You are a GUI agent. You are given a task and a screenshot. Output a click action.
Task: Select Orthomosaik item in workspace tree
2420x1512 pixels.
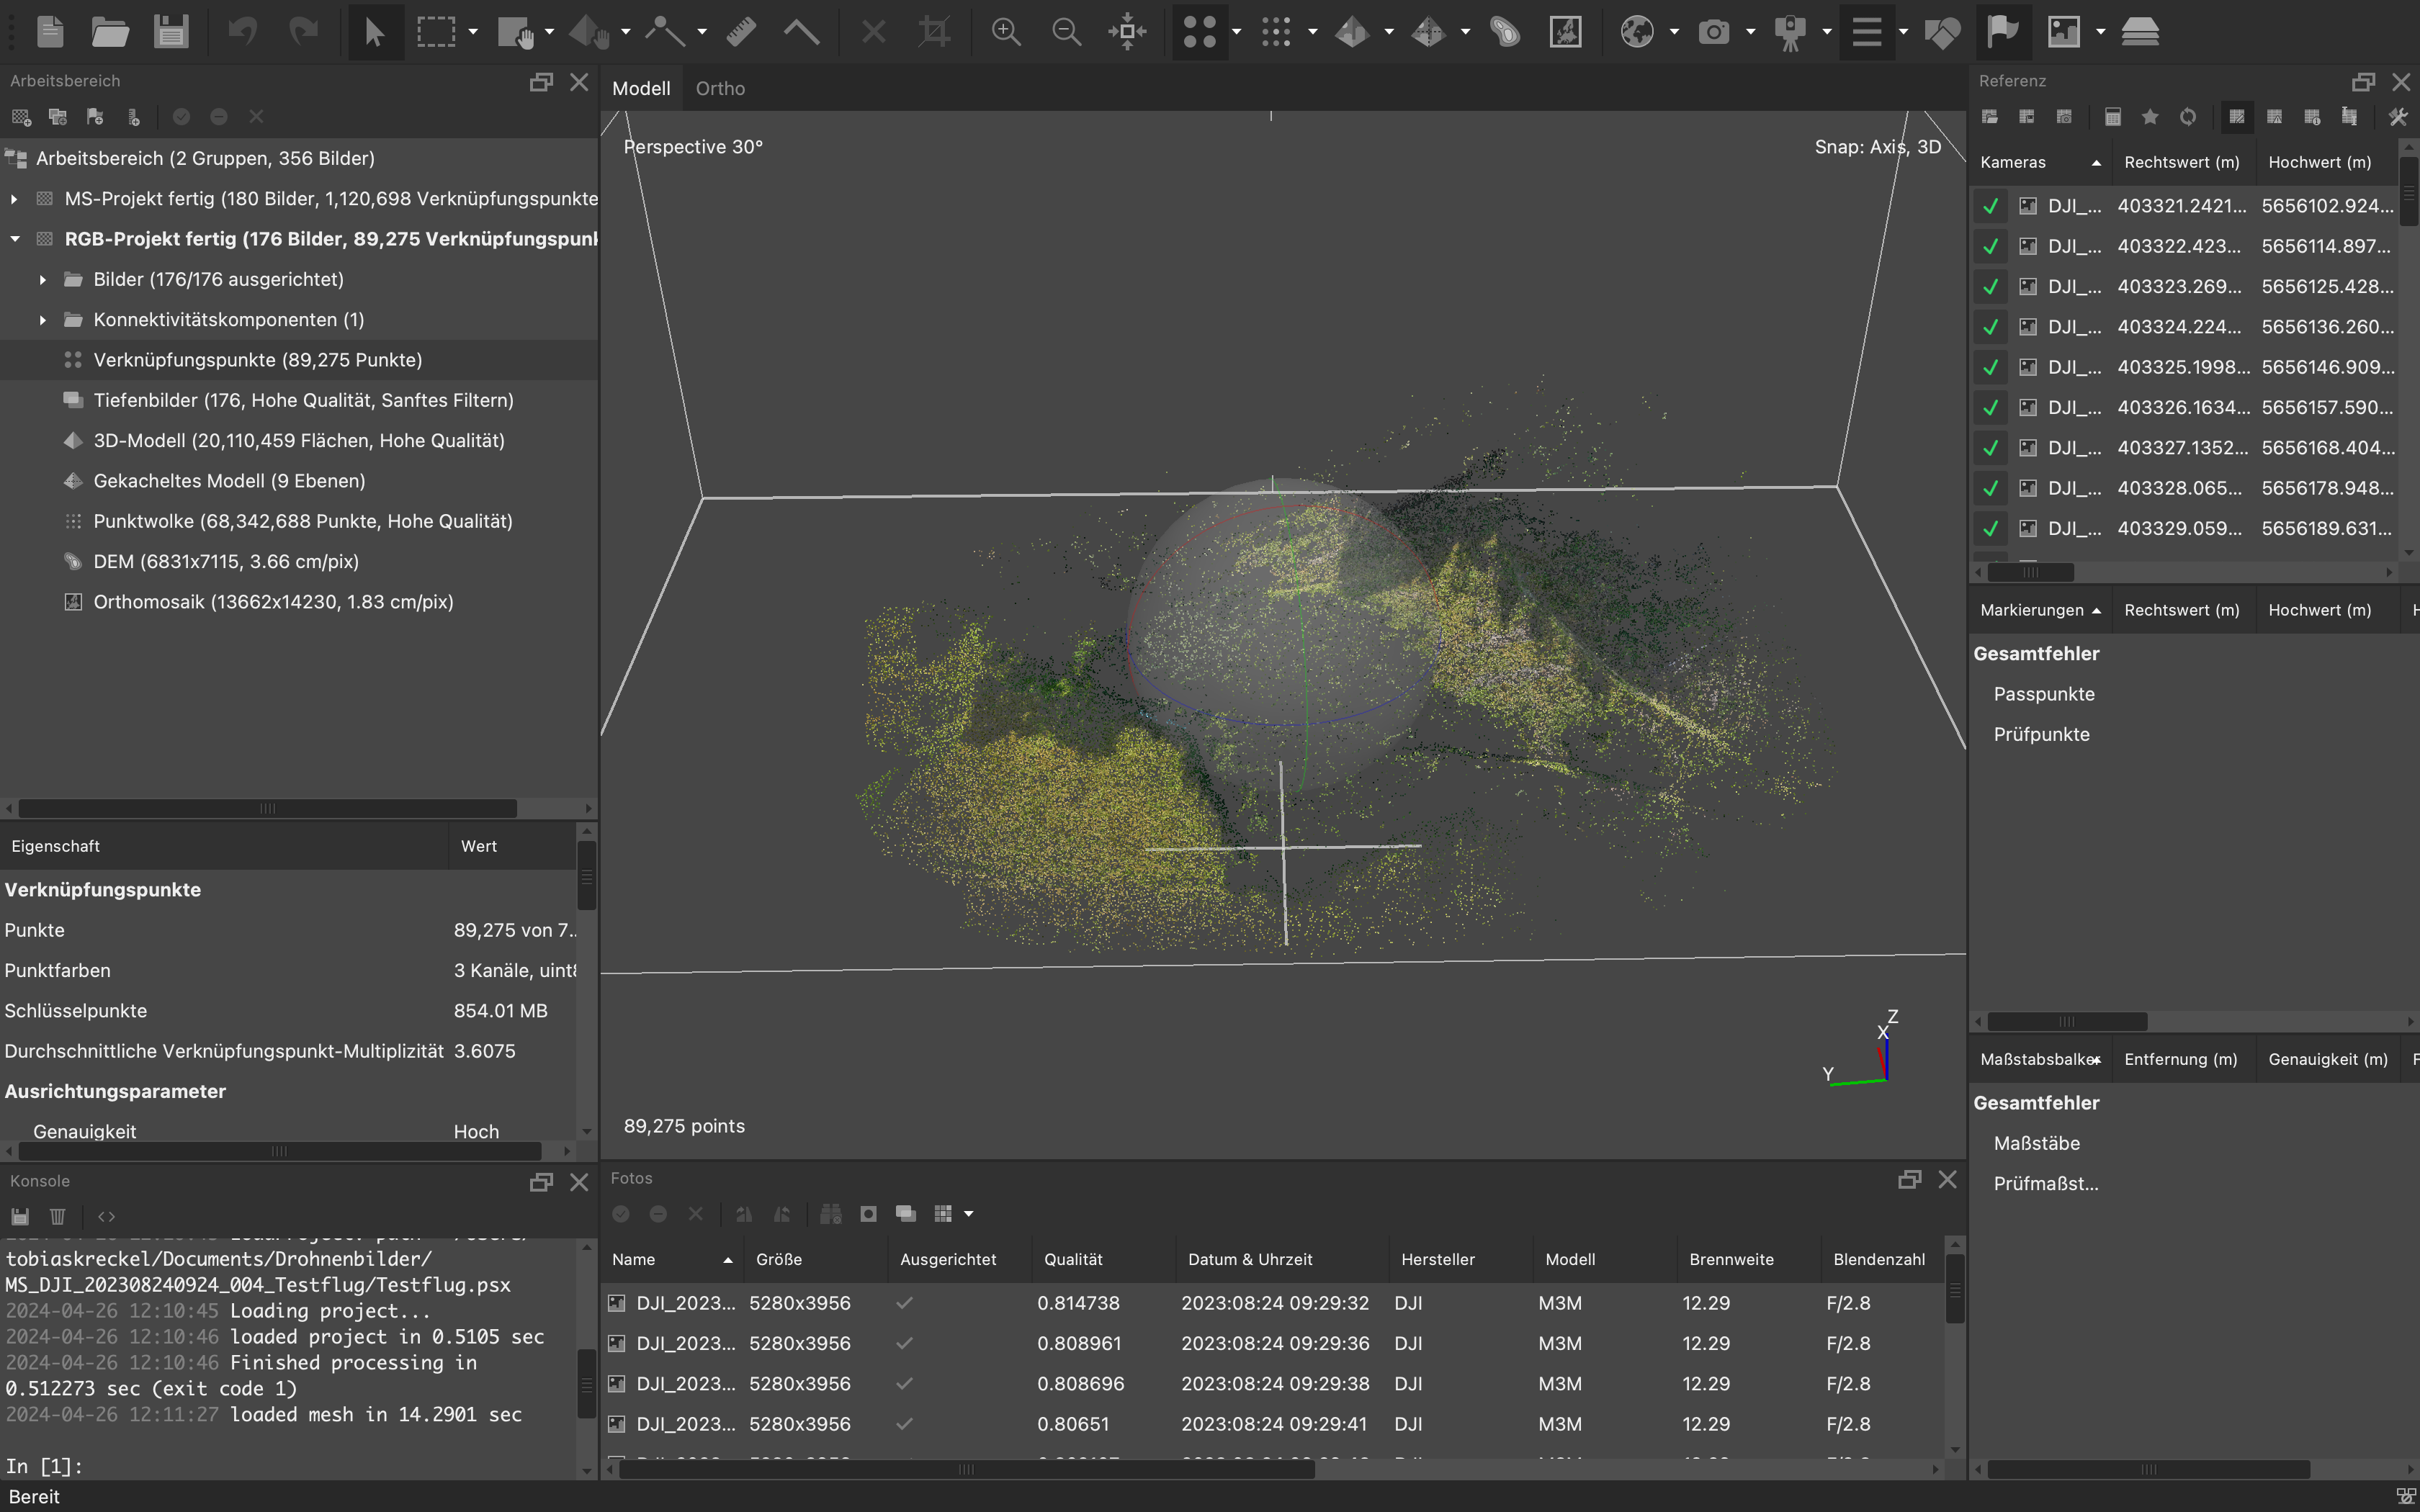[x=273, y=602]
